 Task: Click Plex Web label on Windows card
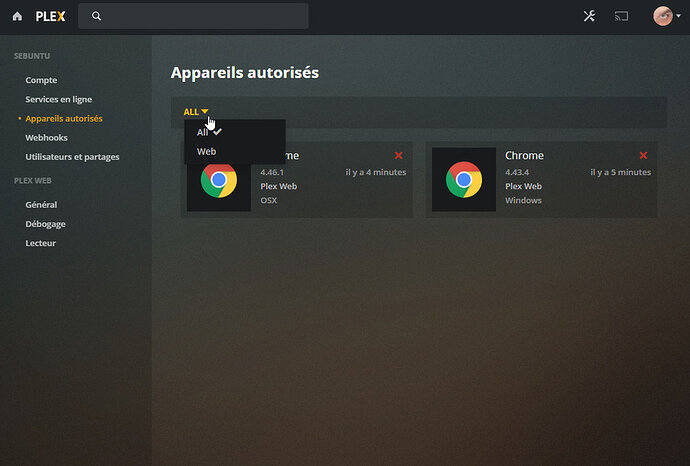click(x=523, y=186)
